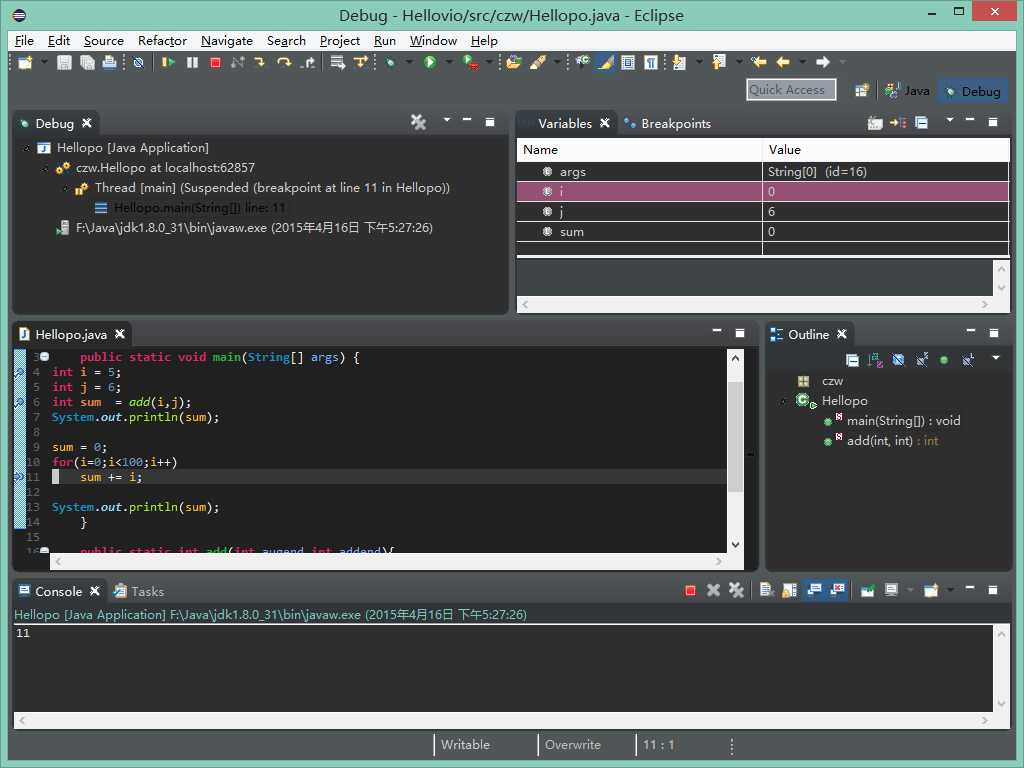The image size is (1024, 768).
Task: Open the File menu
Action: point(24,40)
